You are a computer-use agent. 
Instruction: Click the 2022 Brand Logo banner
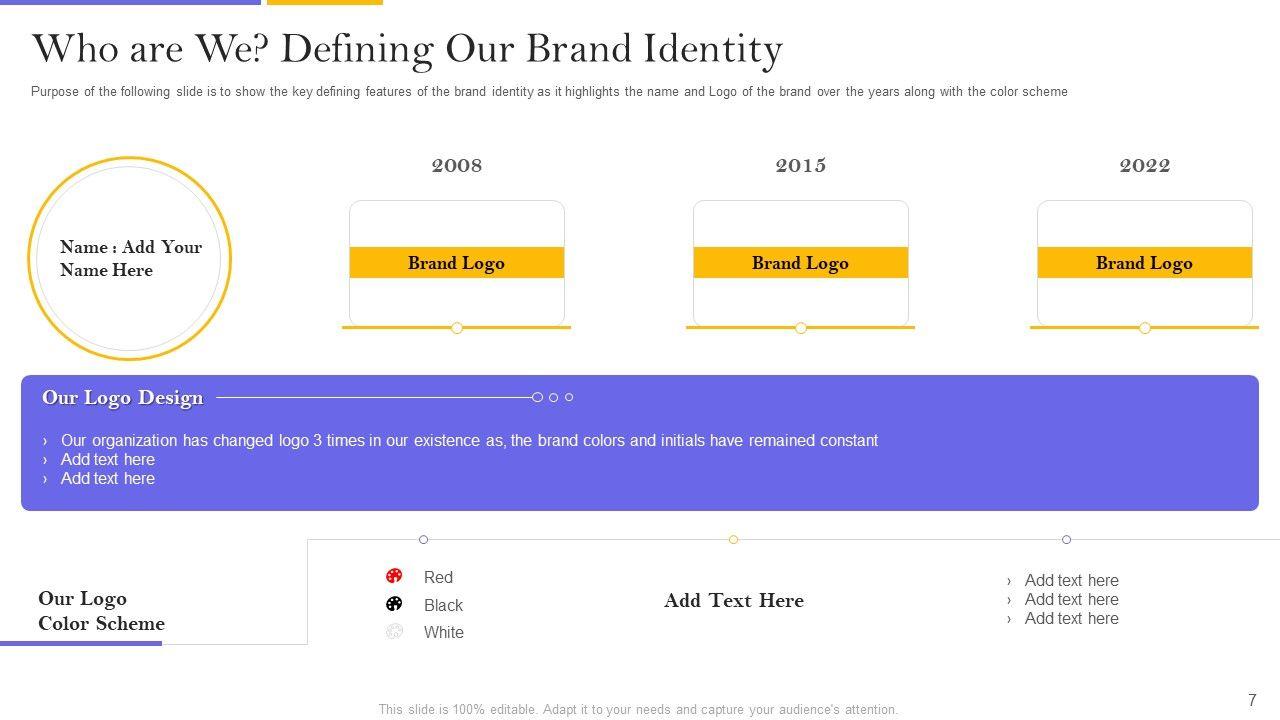[1144, 263]
